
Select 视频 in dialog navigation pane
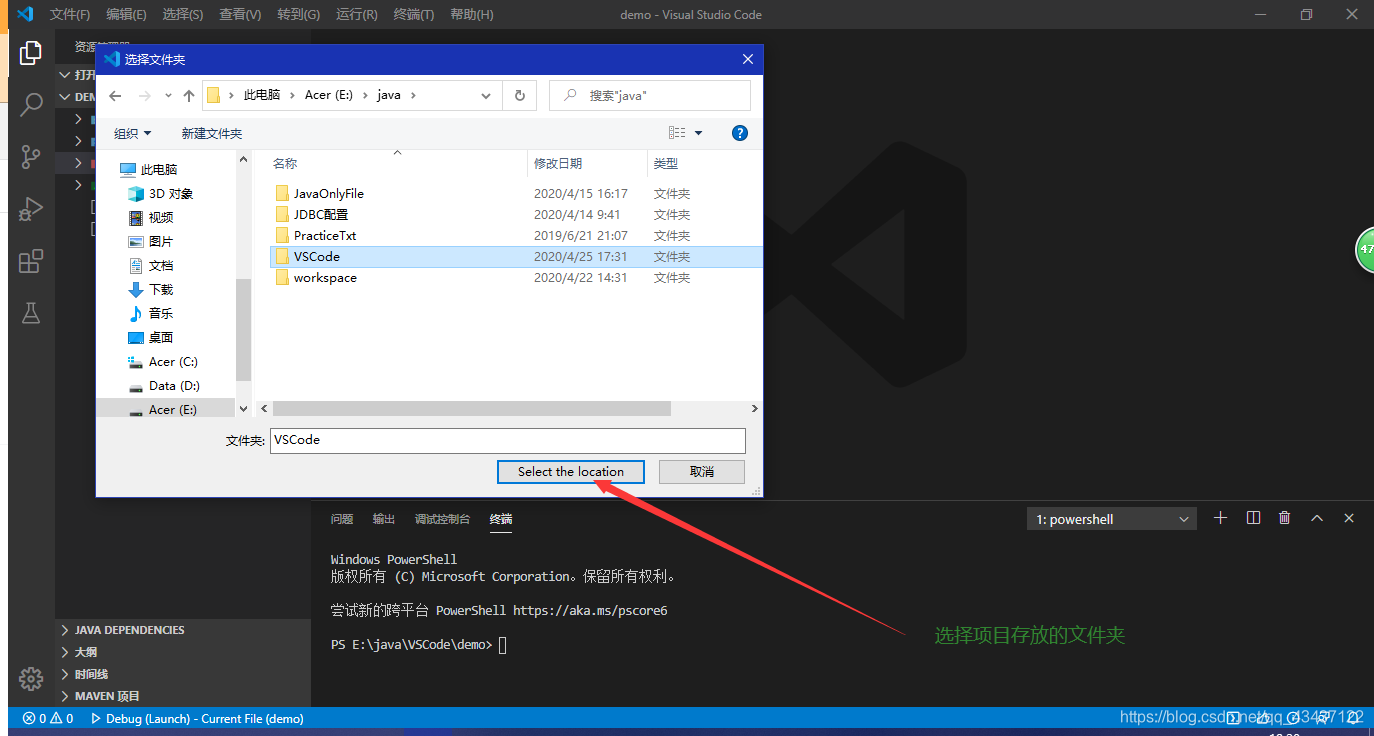pyautogui.click(x=151, y=217)
